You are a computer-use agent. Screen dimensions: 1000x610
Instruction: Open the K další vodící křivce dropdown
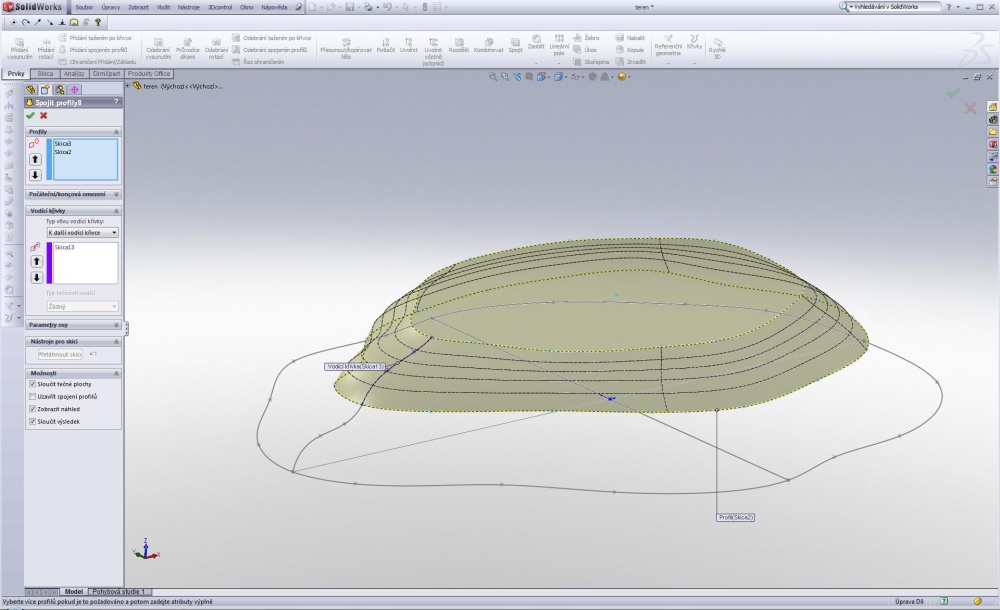[x=82, y=233]
